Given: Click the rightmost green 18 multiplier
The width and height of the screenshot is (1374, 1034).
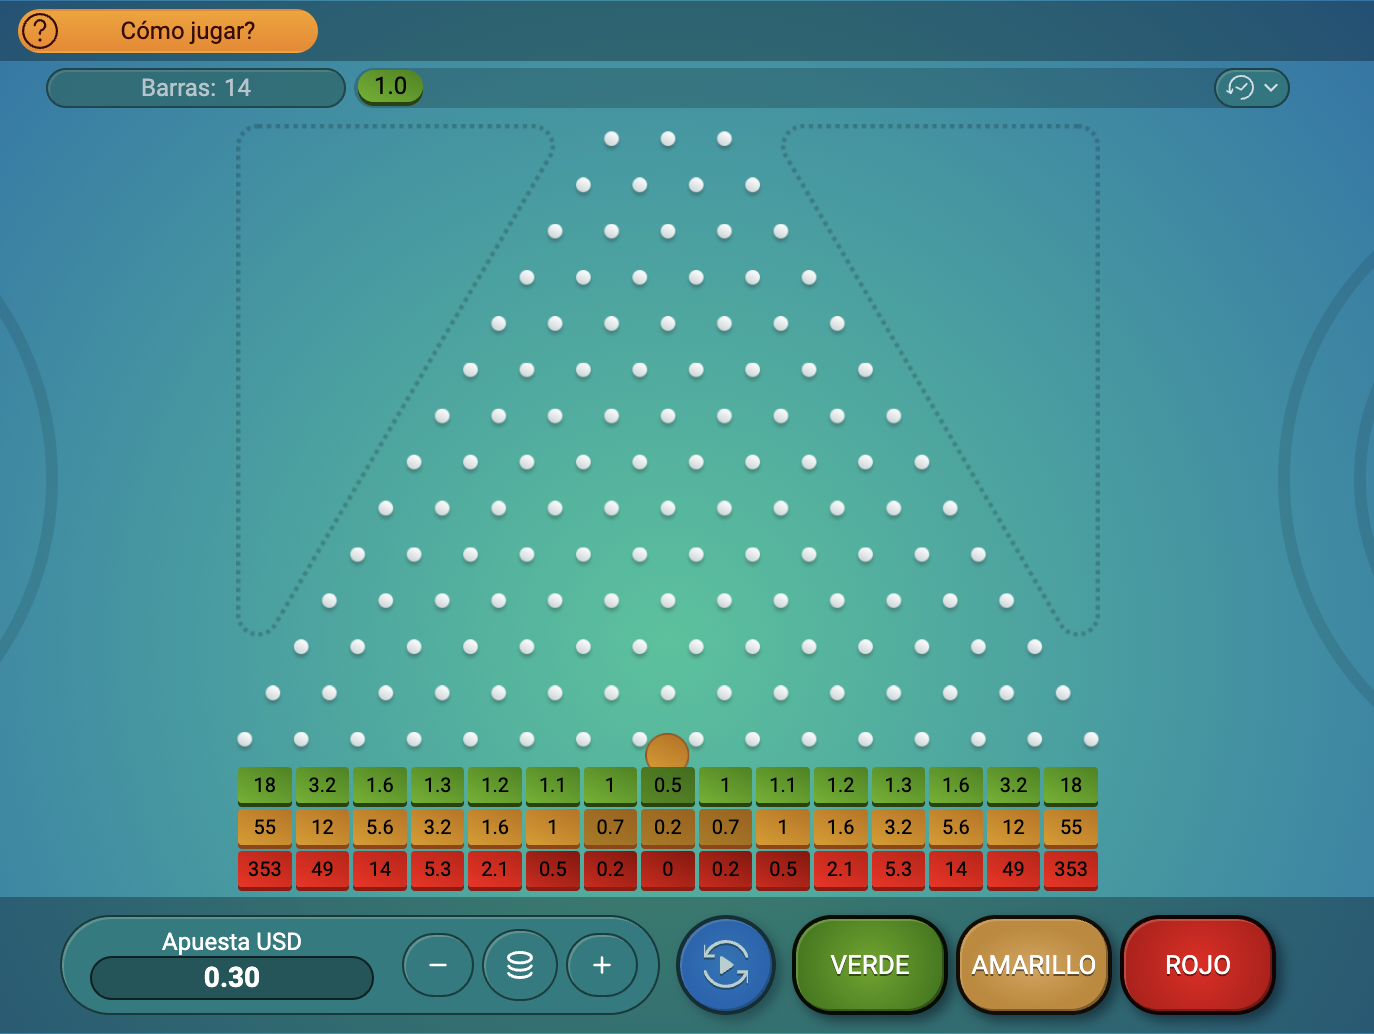Looking at the screenshot, I should click(x=1071, y=786).
